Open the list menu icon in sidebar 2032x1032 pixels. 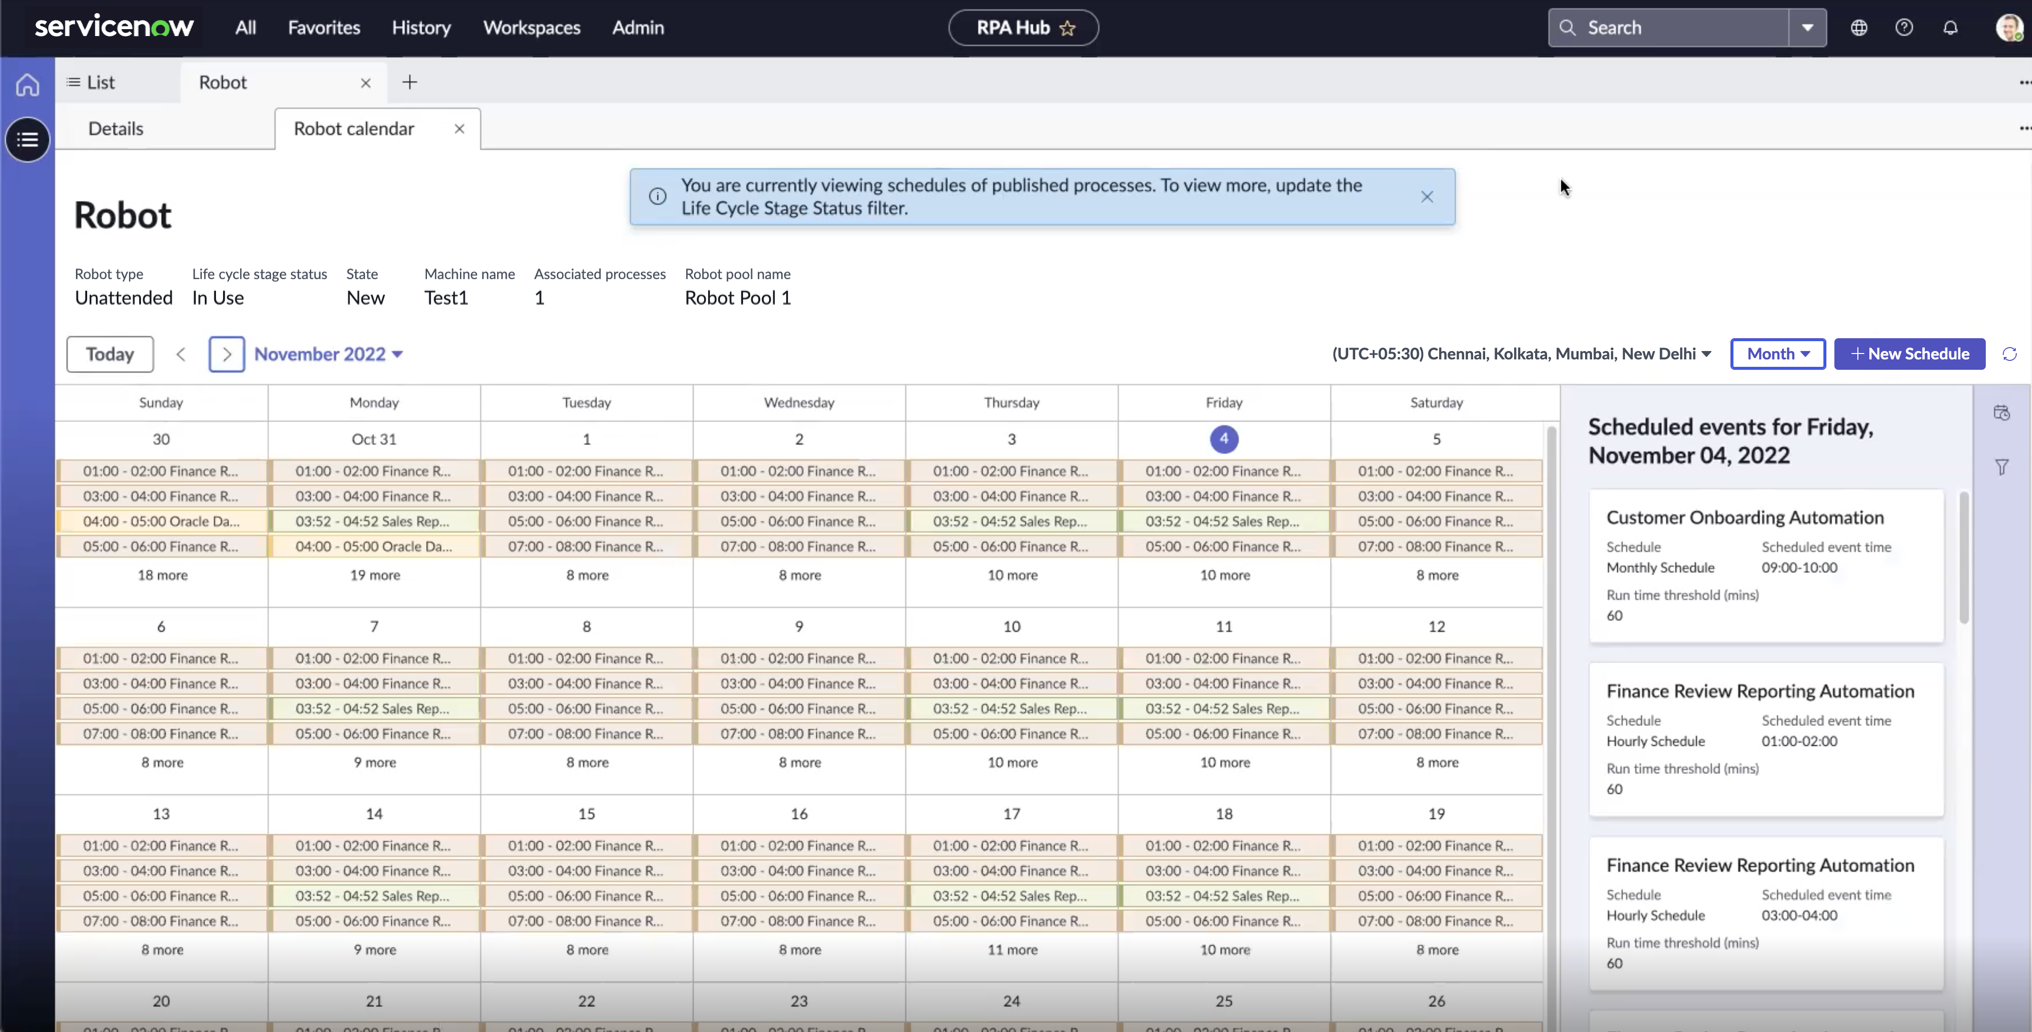point(27,140)
